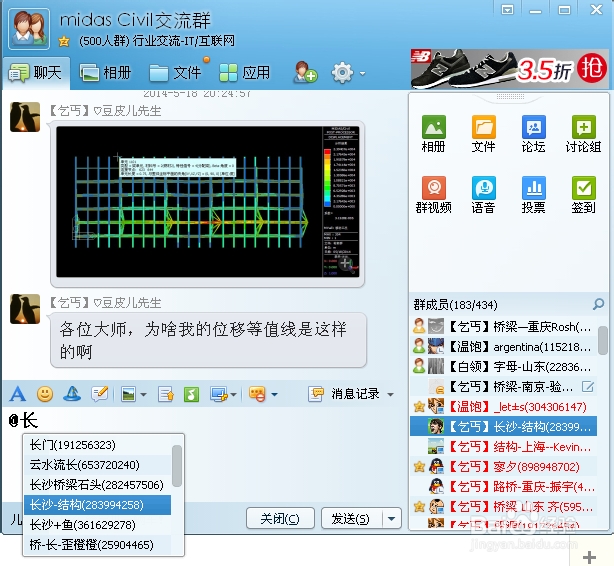The image size is (614, 566).
Task: Click the panel collapse grip above 相册
Action: tap(510, 97)
